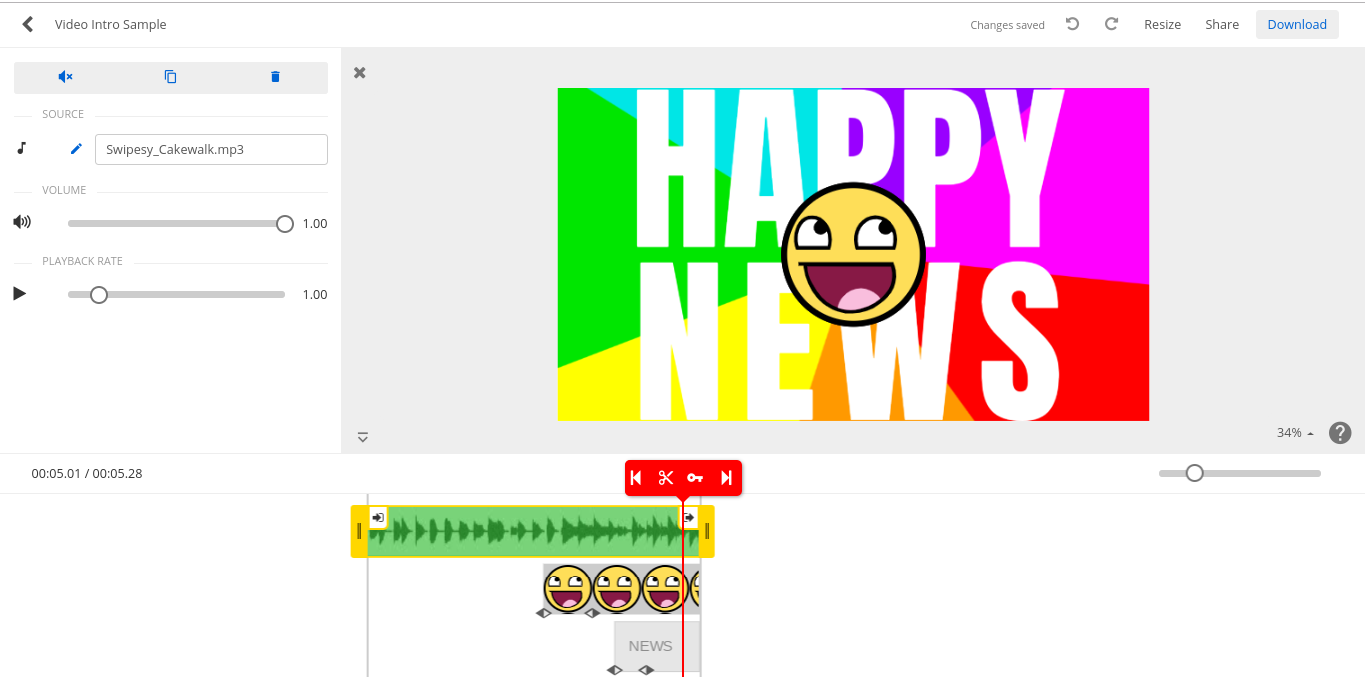Close the properties panel with the X icon
This screenshot has height=677, width=1365.
coord(360,72)
